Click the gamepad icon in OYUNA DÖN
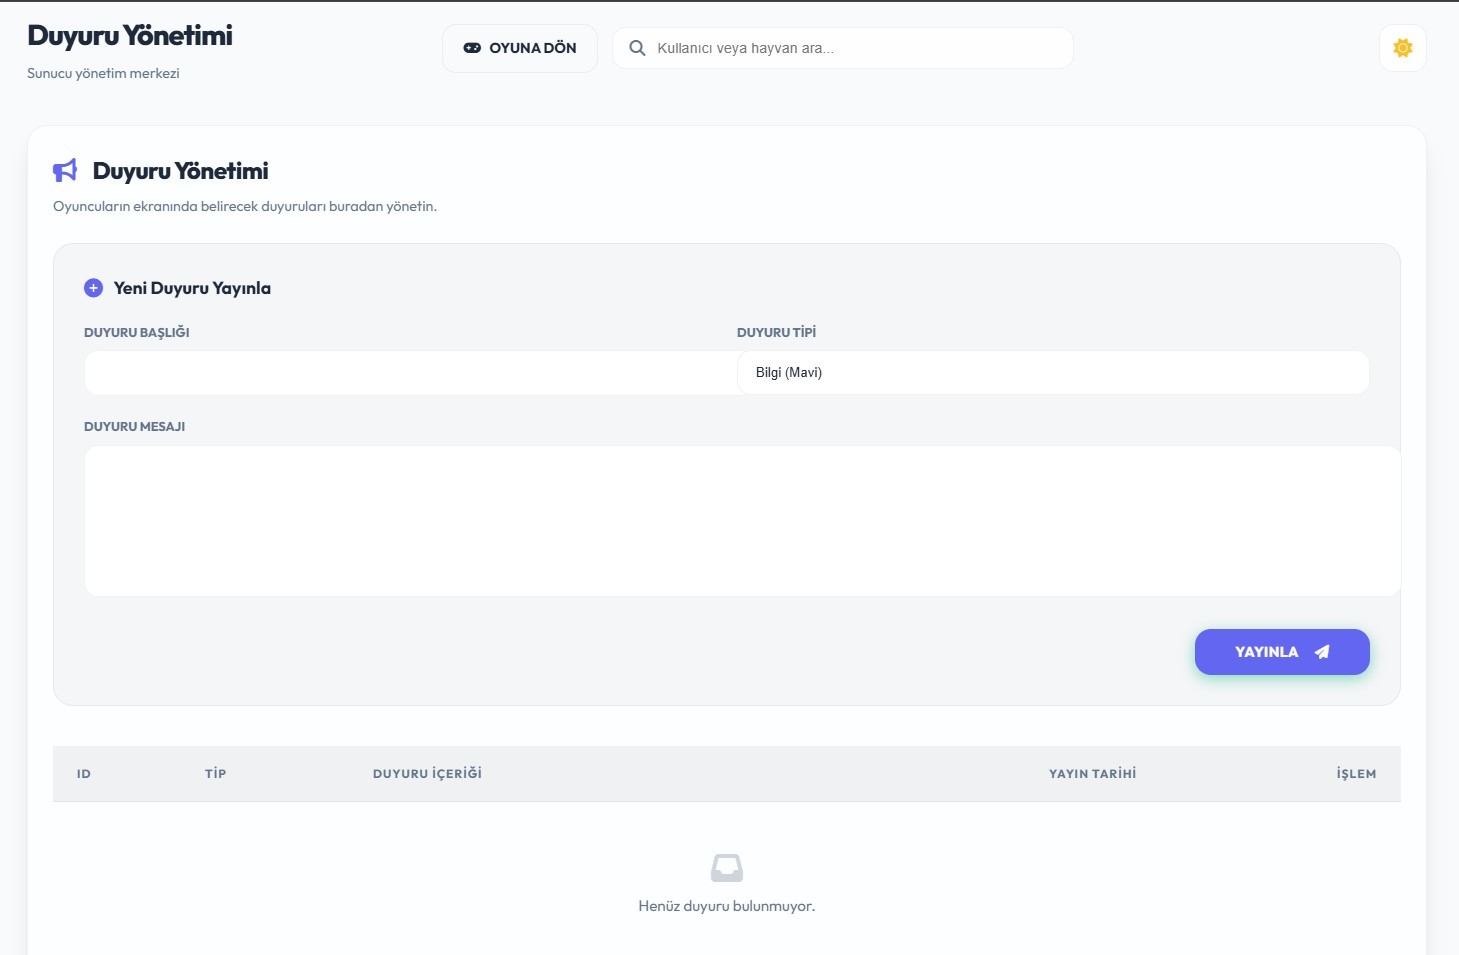1459x955 pixels. coord(472,48)
